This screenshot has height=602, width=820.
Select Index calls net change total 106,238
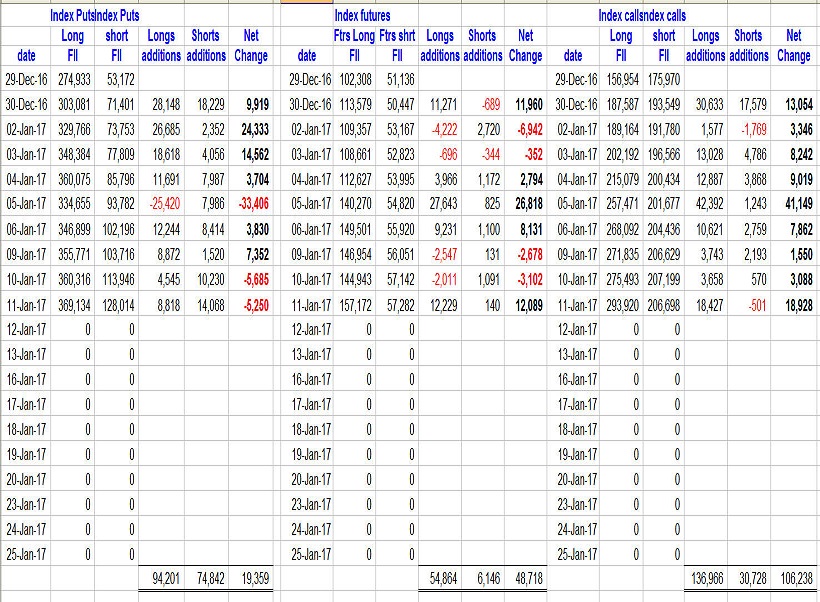(793, 579)
